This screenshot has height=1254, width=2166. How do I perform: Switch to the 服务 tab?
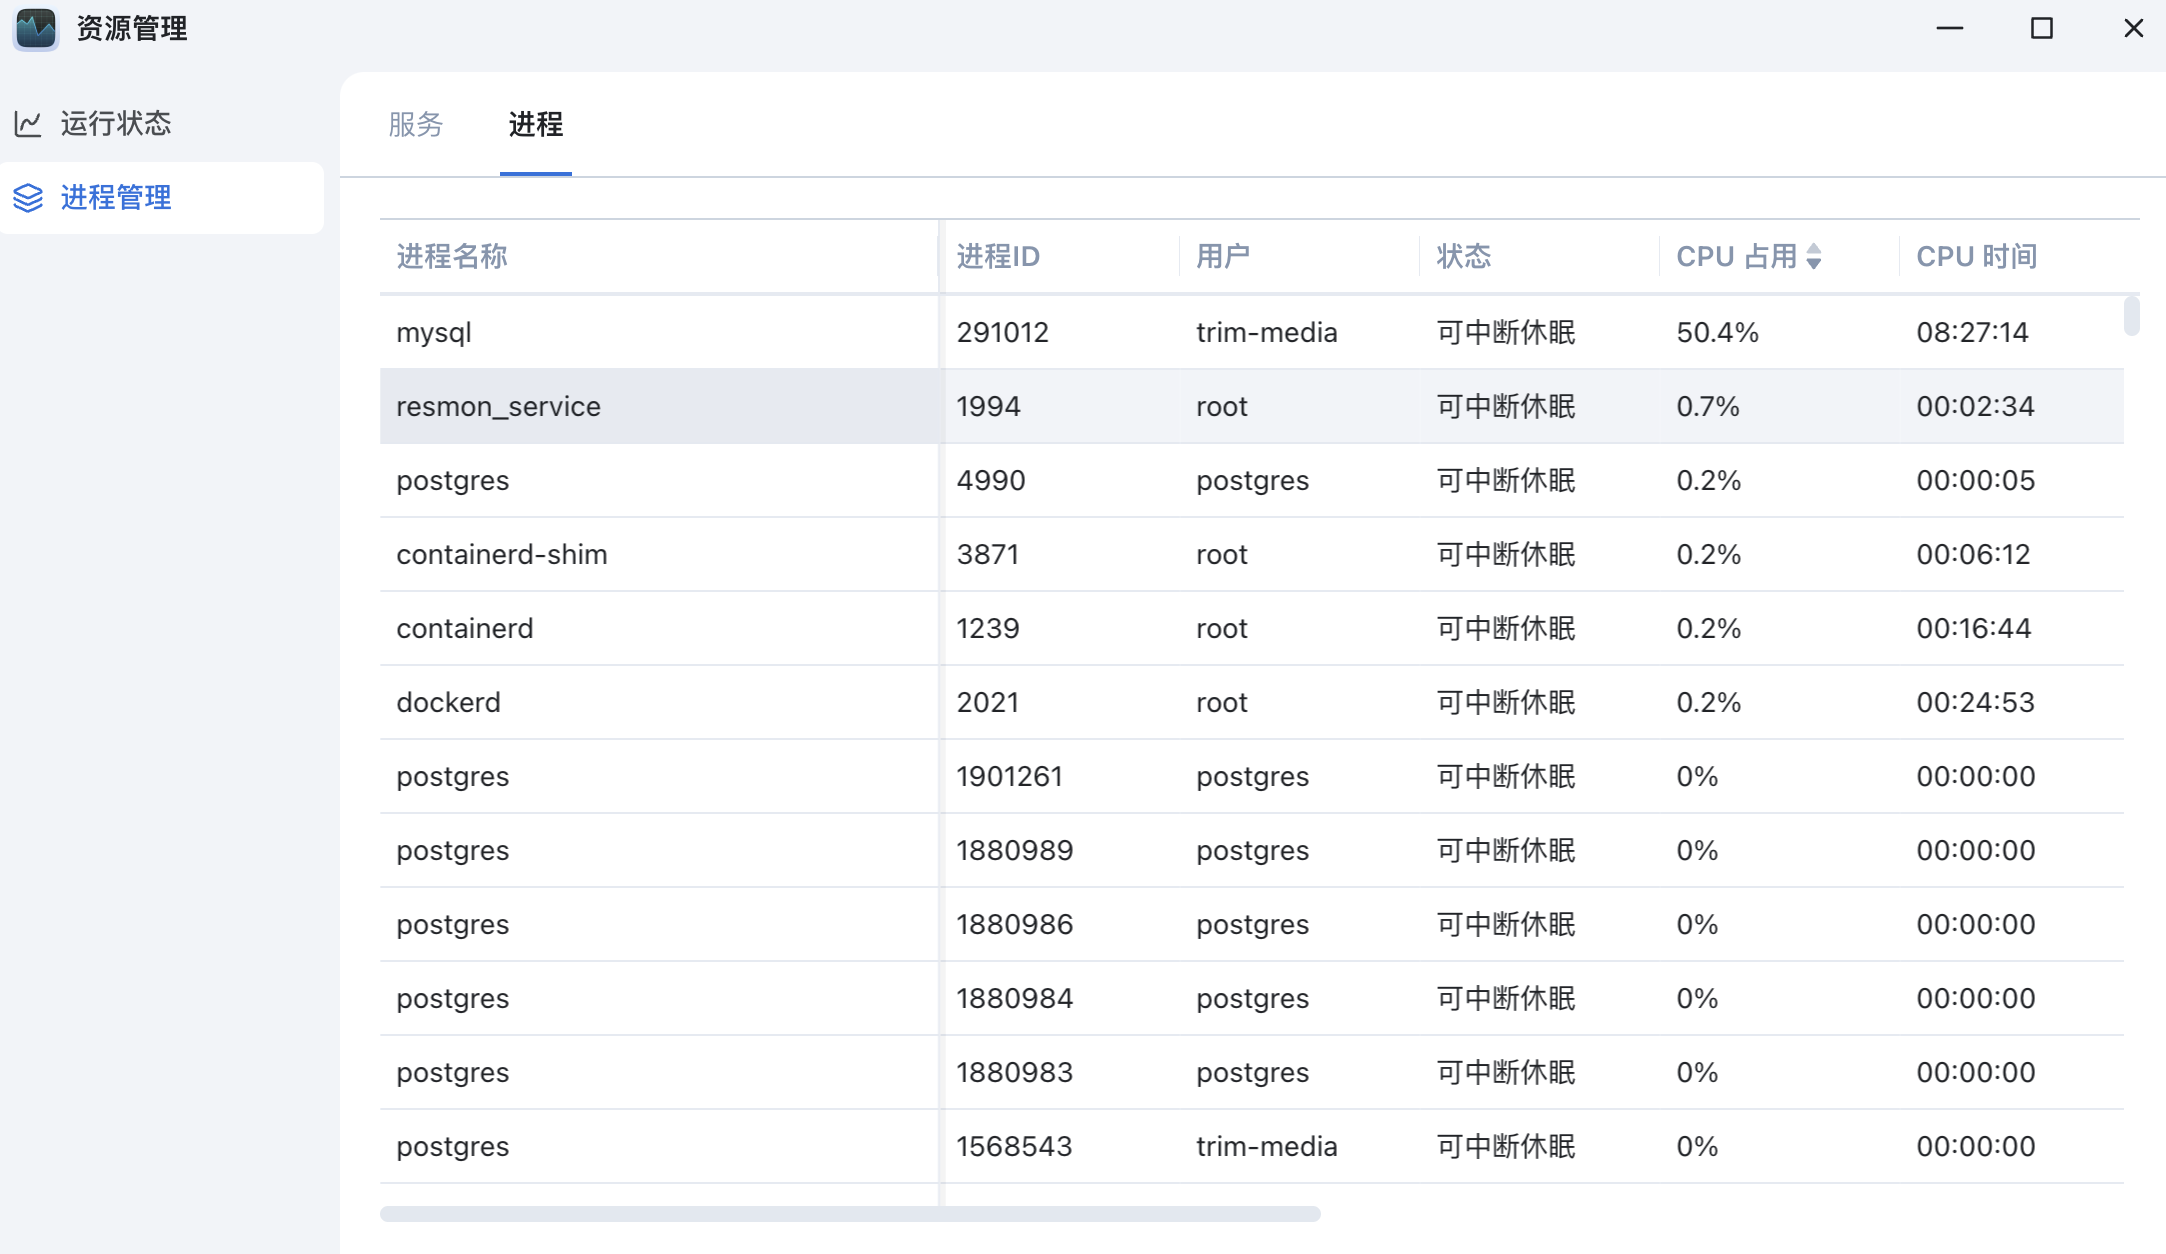coord(415,124)
